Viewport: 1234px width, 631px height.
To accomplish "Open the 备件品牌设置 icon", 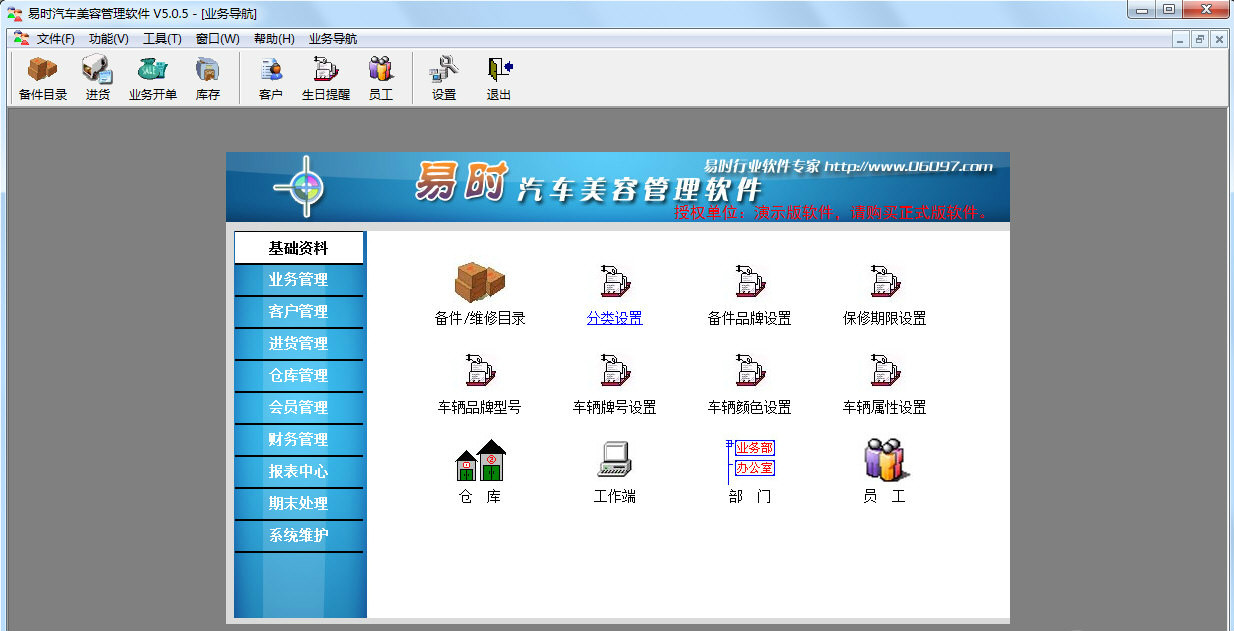I will (x=750, y=282).
